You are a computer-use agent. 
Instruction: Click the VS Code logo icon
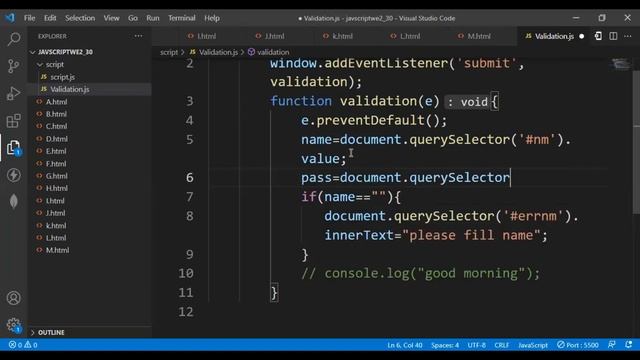(x=10, y=18)
